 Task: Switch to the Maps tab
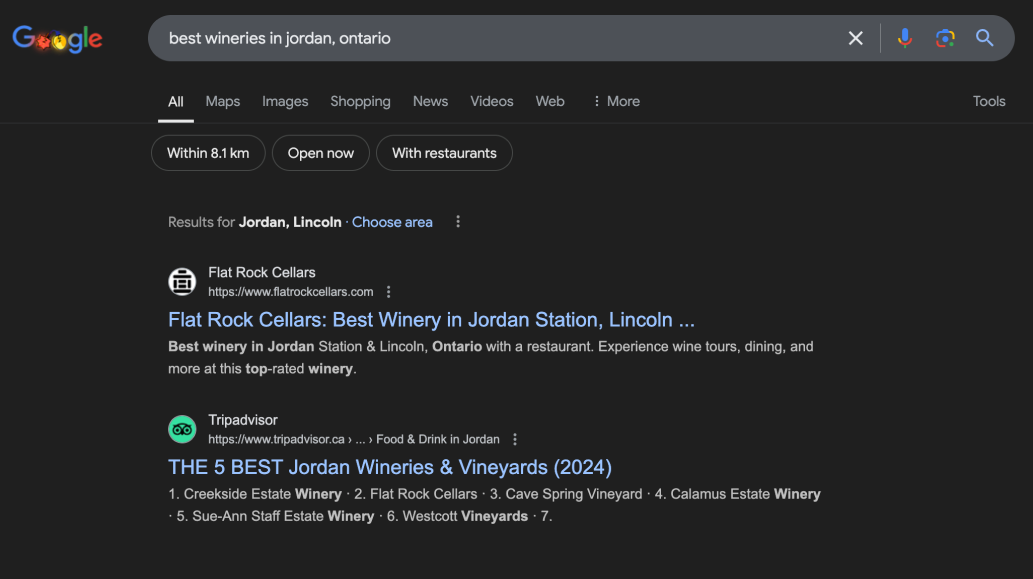223,101
